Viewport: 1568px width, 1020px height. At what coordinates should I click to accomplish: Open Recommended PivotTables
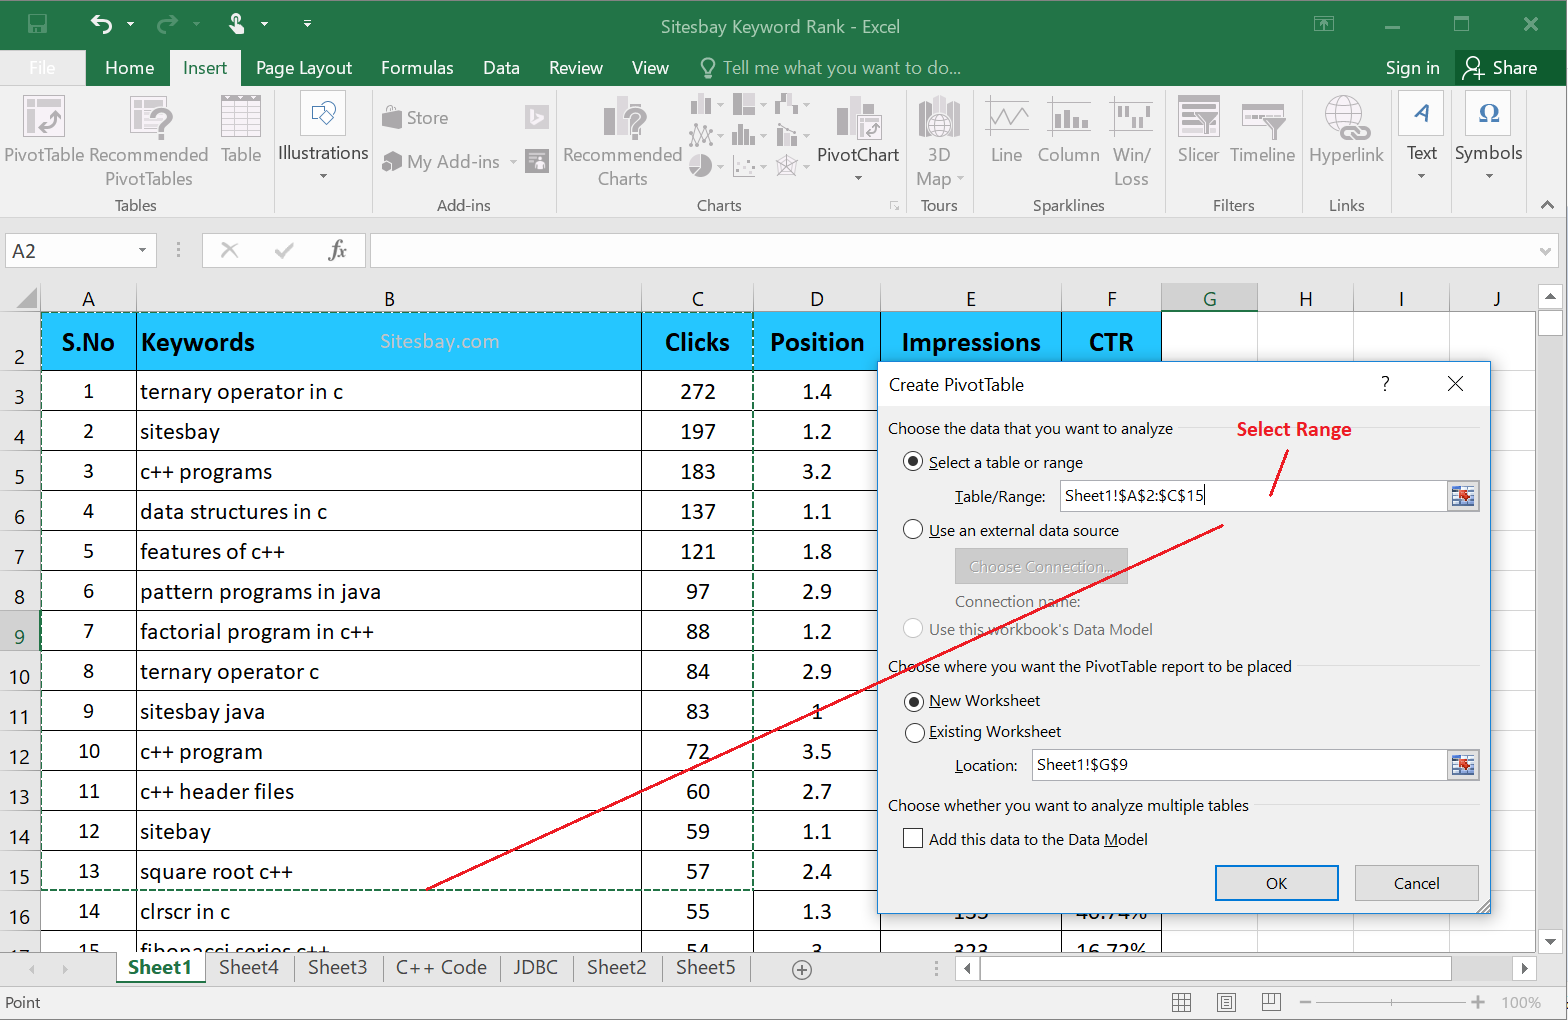click(x=149, y=141)
